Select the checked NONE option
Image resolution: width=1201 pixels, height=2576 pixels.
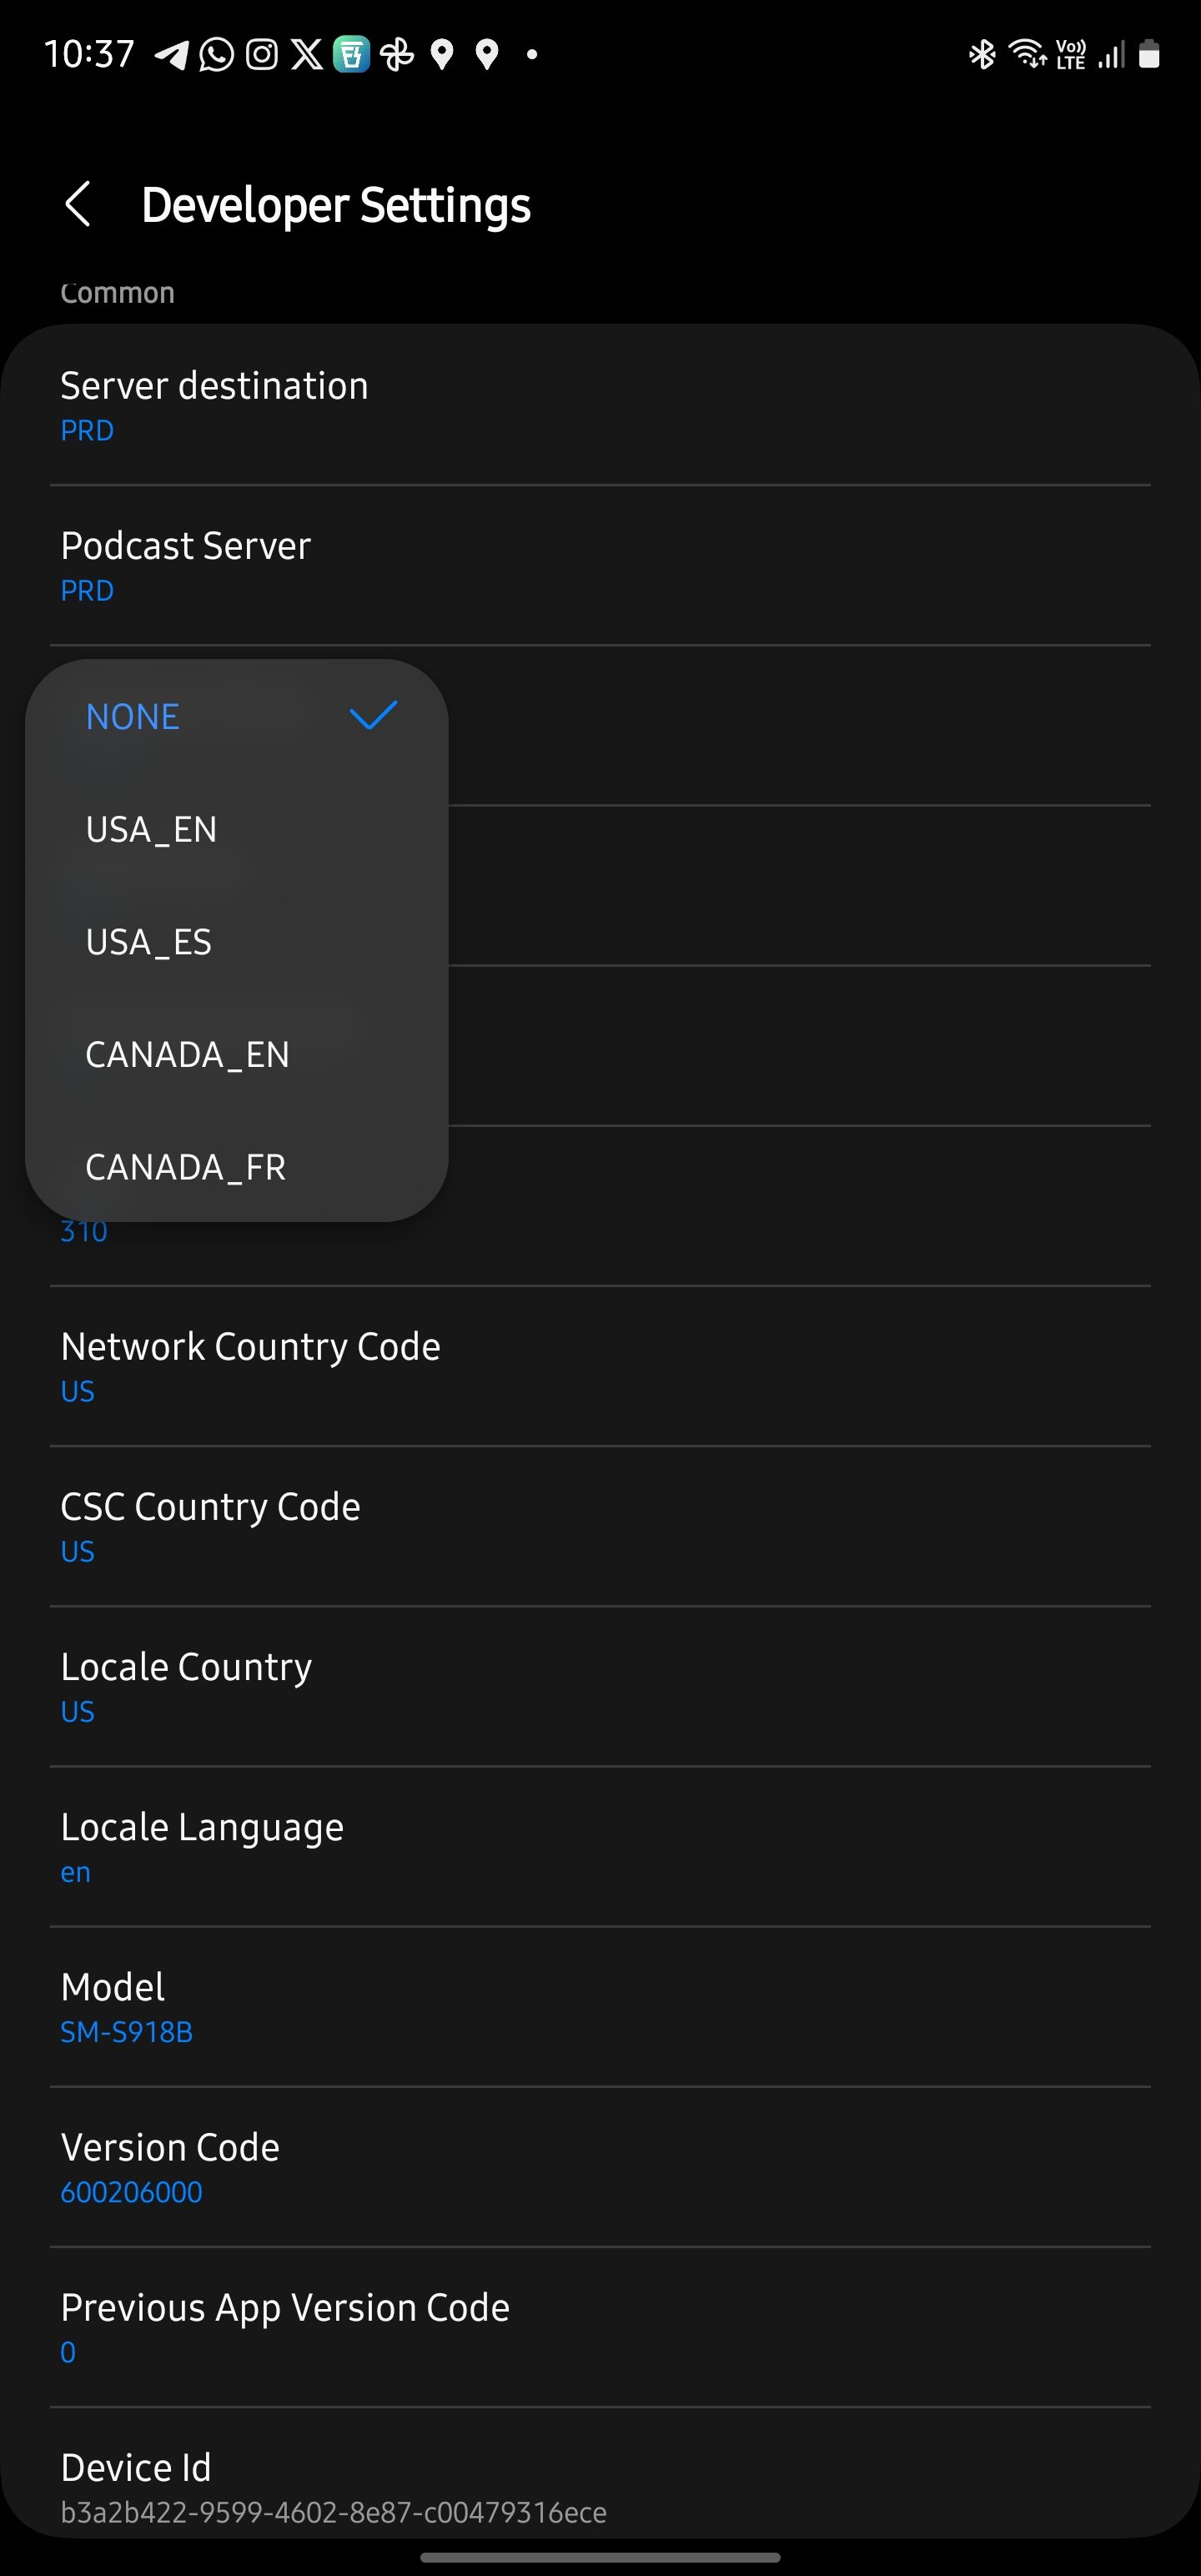(237, 717)
